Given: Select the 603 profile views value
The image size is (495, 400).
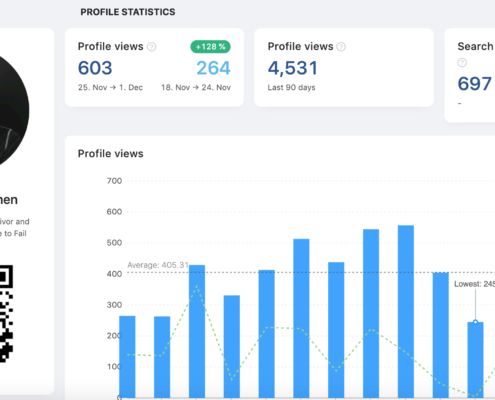Looking at the screenshot, I should [95, 68].
